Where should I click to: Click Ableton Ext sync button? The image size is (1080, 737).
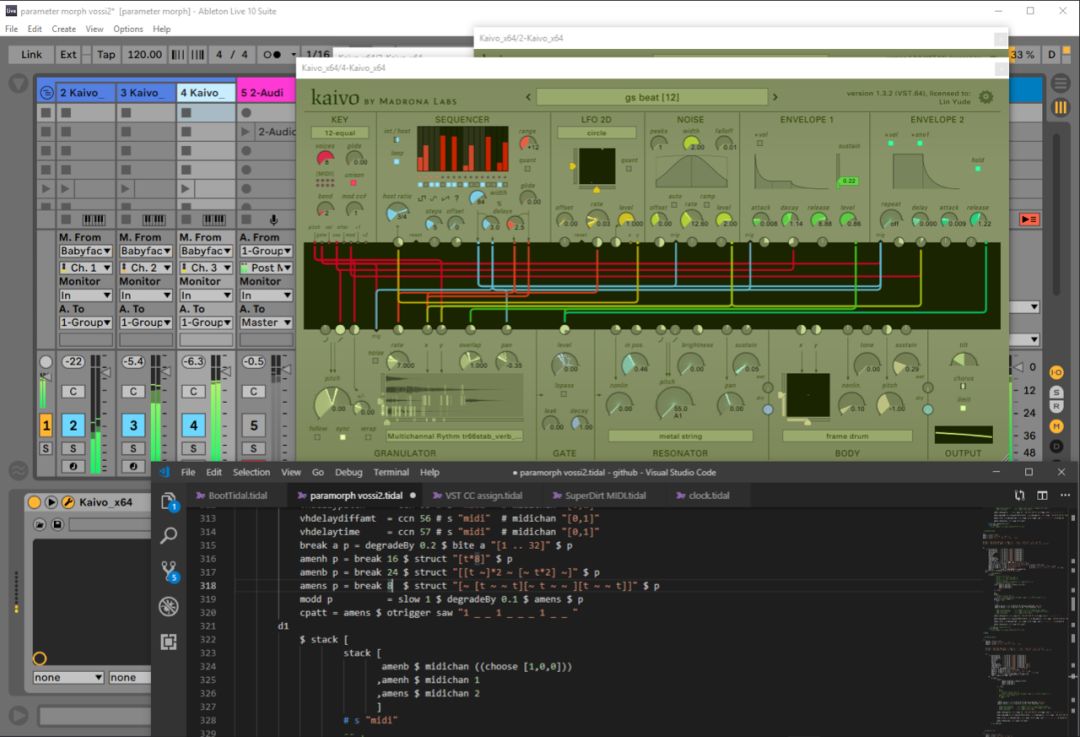tap(68, 54)
